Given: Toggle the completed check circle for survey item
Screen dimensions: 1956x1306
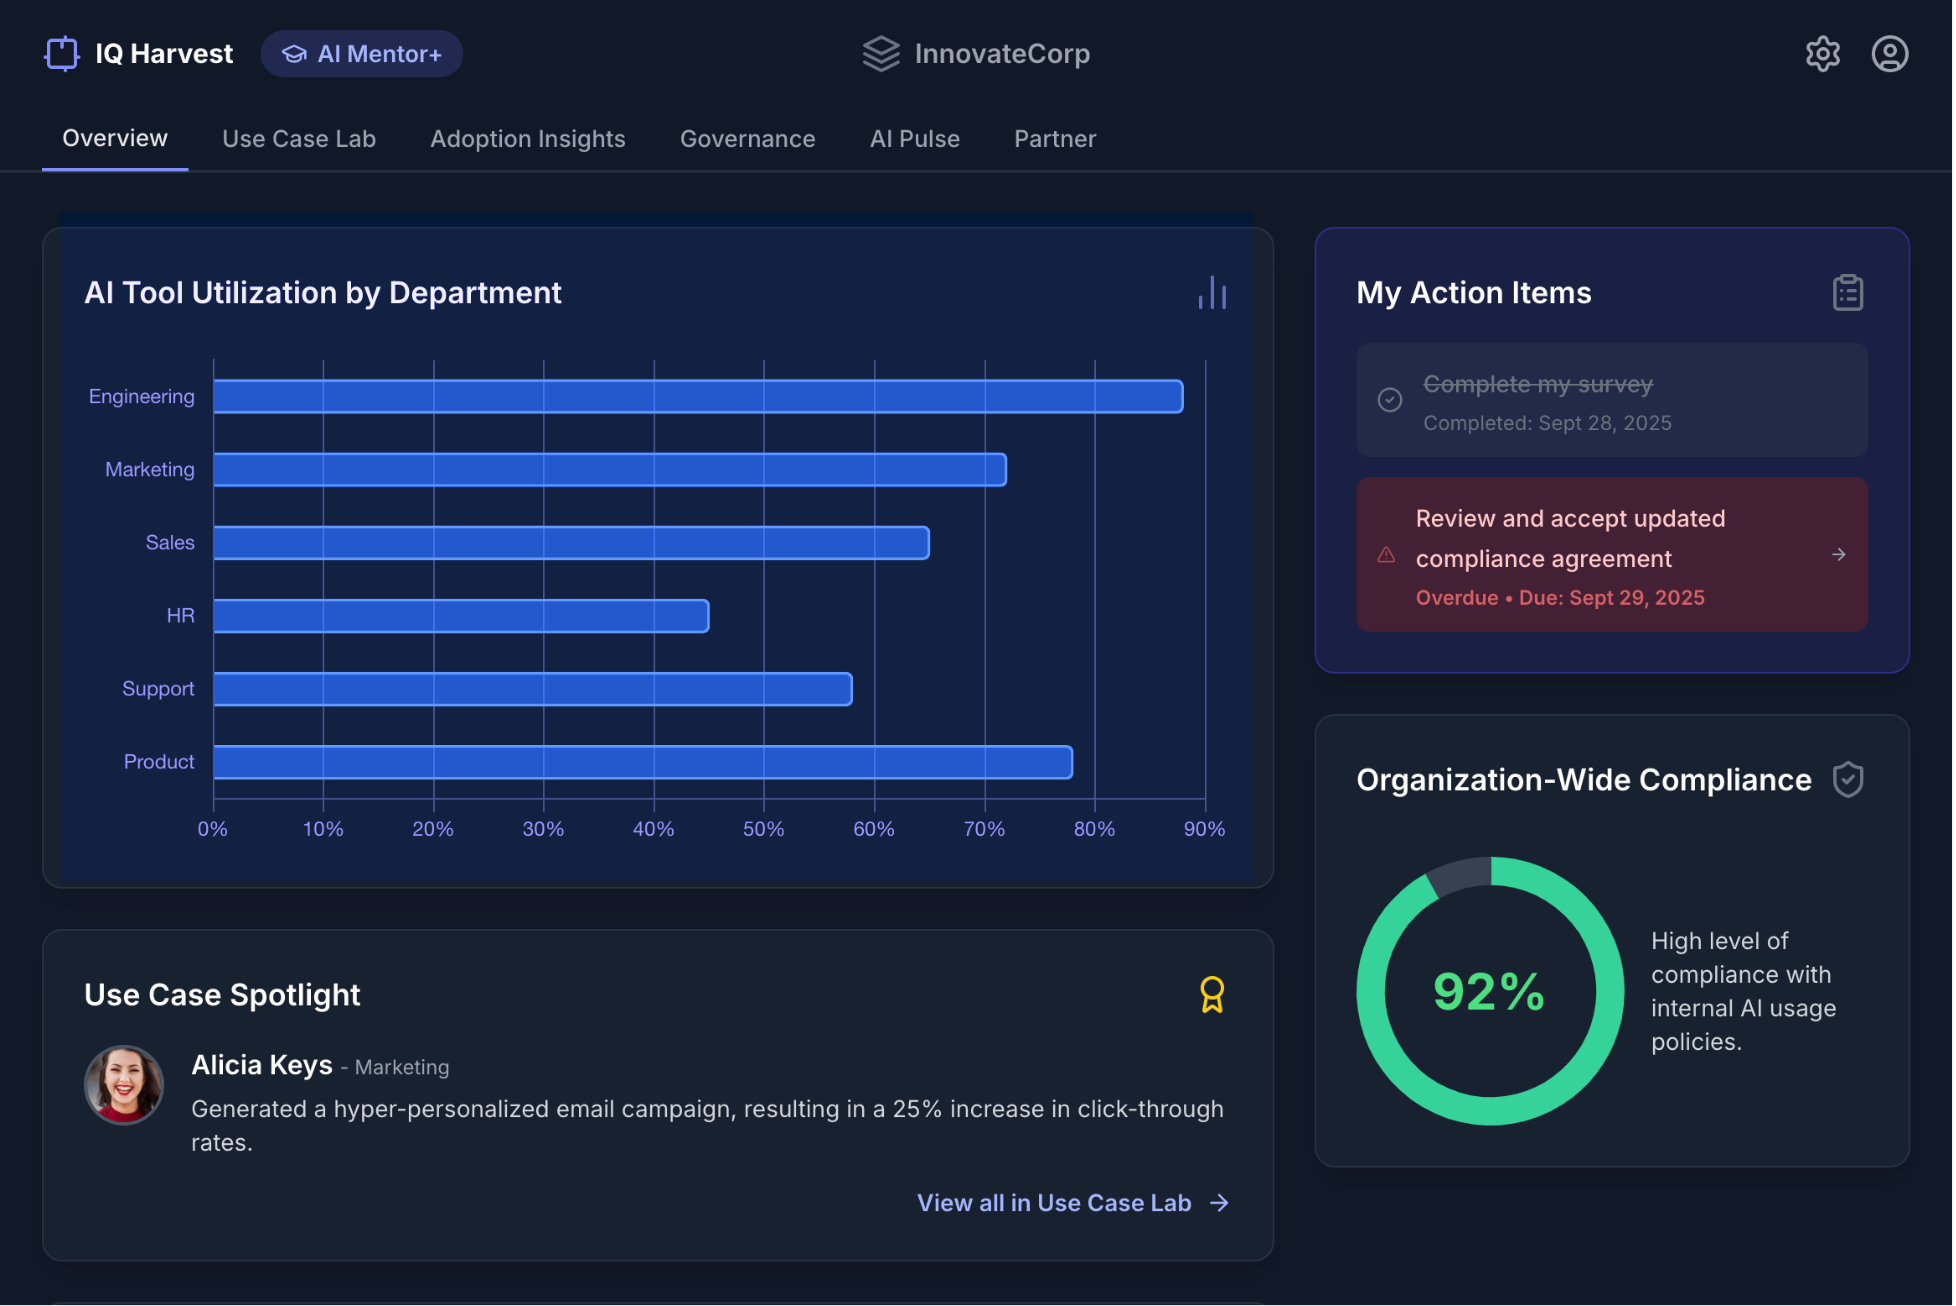Looking at the screenshot, I should point(1390,400).
